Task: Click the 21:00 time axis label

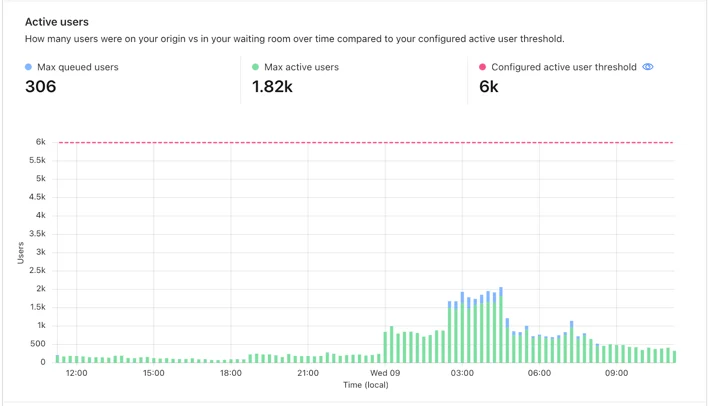Action: [x=308, y=373]
